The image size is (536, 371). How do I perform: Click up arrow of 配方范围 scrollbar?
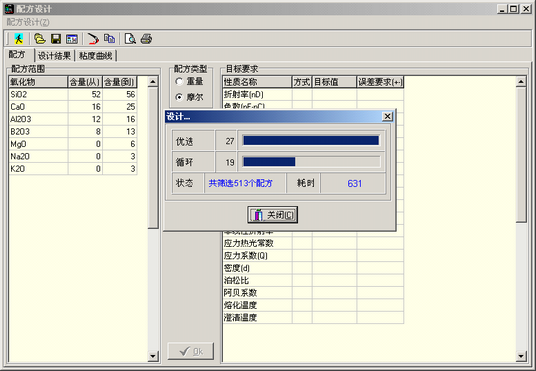[153, 82]
